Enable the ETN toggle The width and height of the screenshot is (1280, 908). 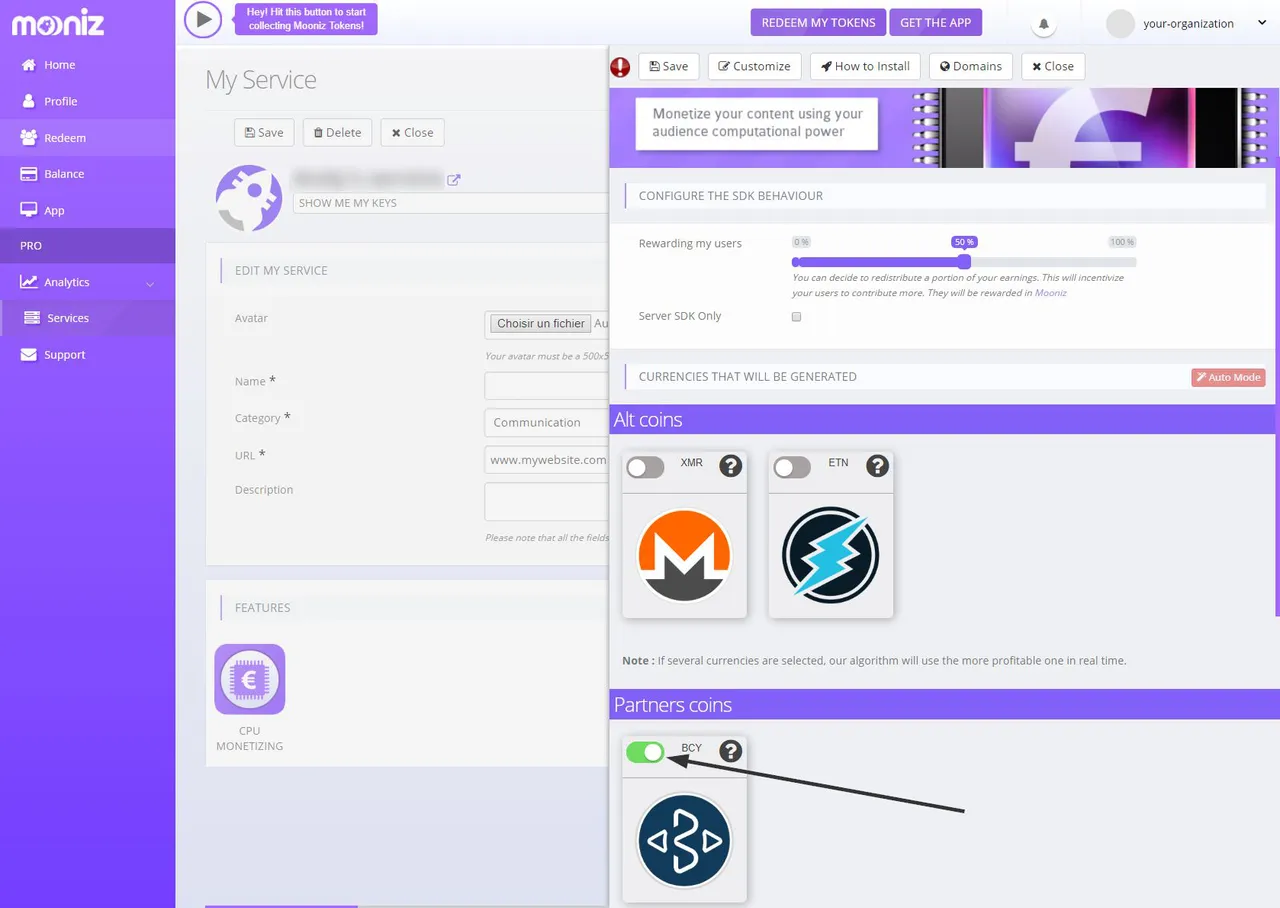pos(792,467)
